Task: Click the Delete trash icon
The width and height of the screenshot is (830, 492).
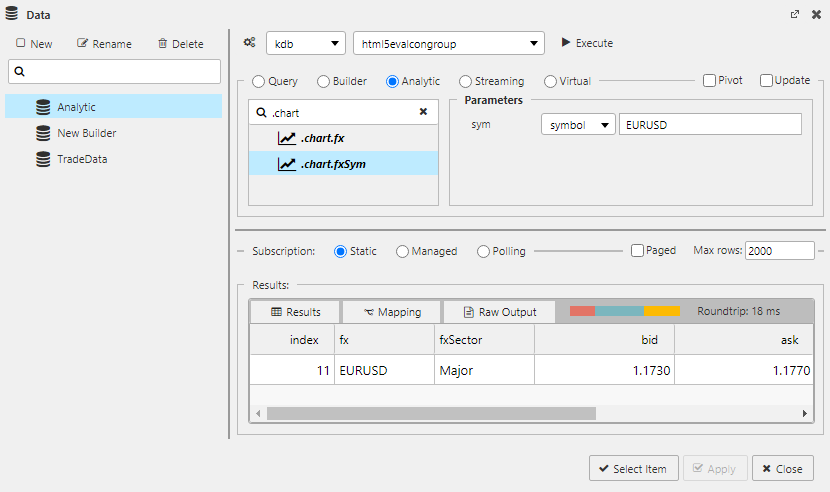Action: point(163,44)
